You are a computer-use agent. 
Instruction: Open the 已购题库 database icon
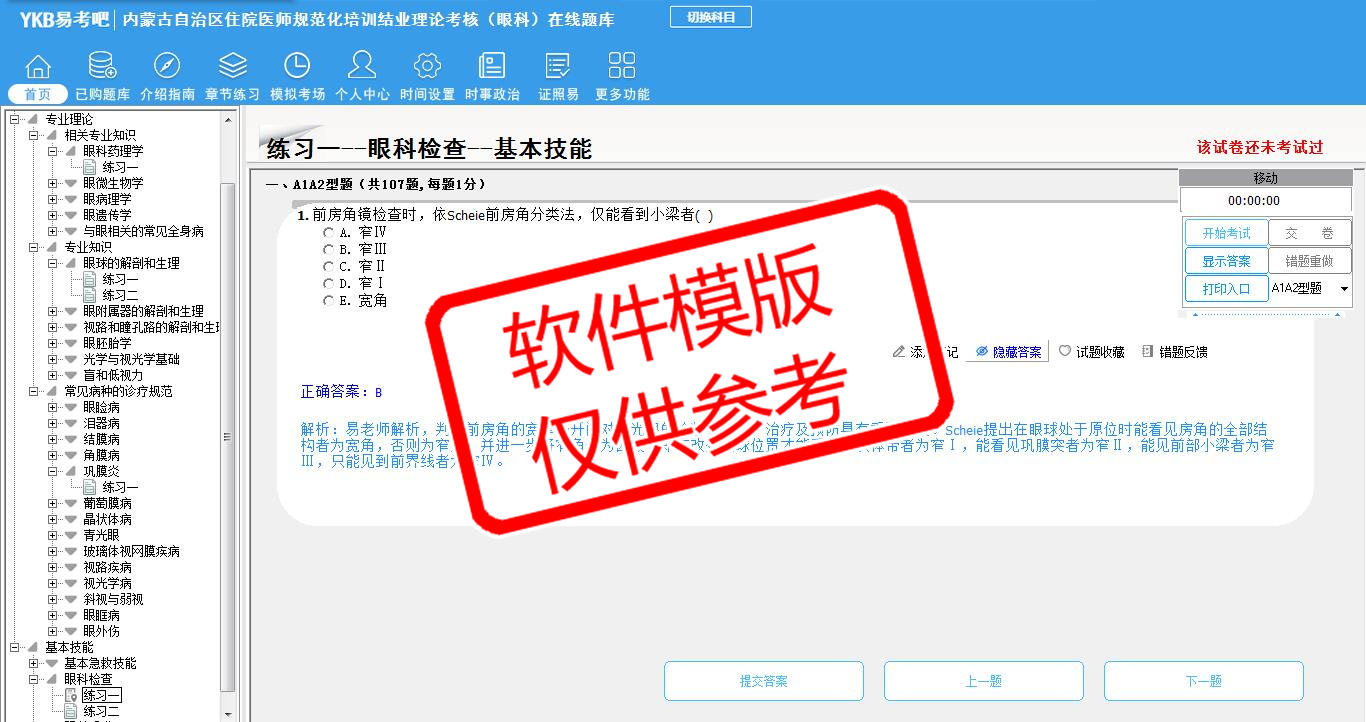coord(102,67)
